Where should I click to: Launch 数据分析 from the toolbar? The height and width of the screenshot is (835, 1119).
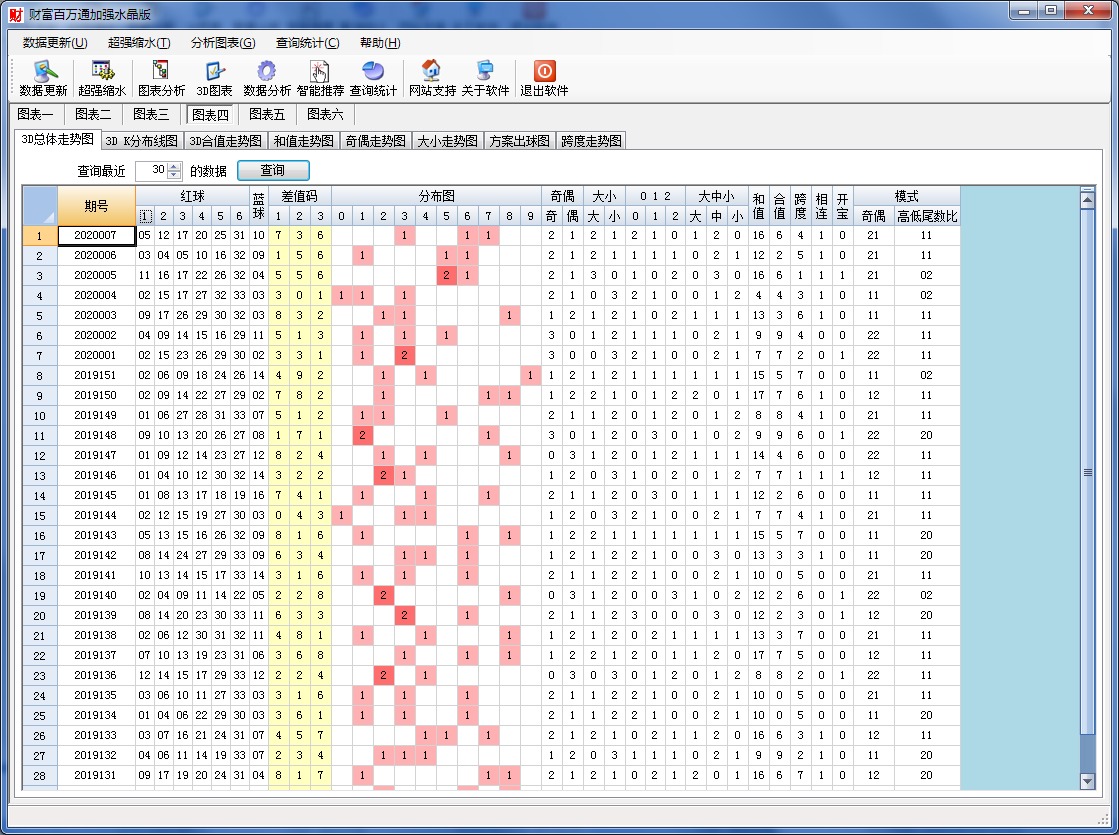267,72
